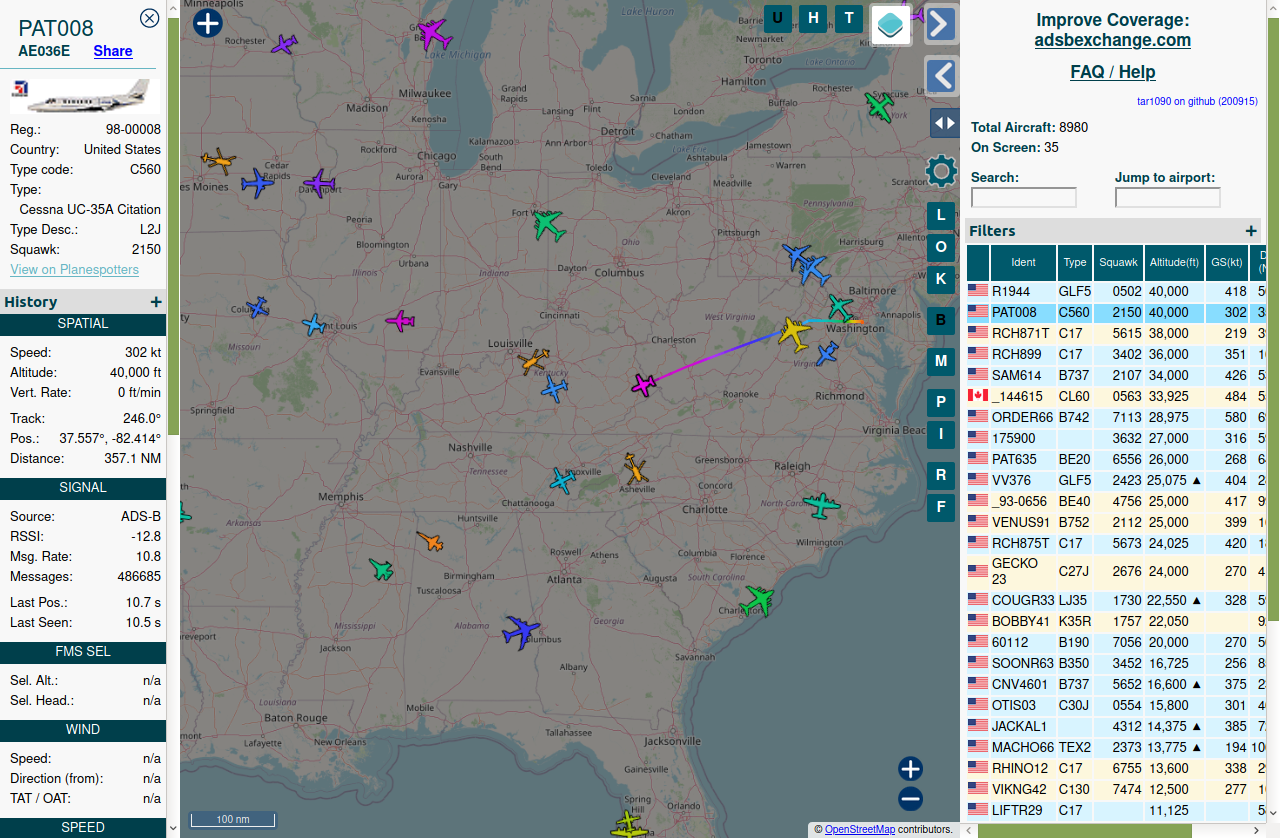Viewport: 1280px width, 838px height.
Task: Expand the History section
Action: tap(155, 302)
